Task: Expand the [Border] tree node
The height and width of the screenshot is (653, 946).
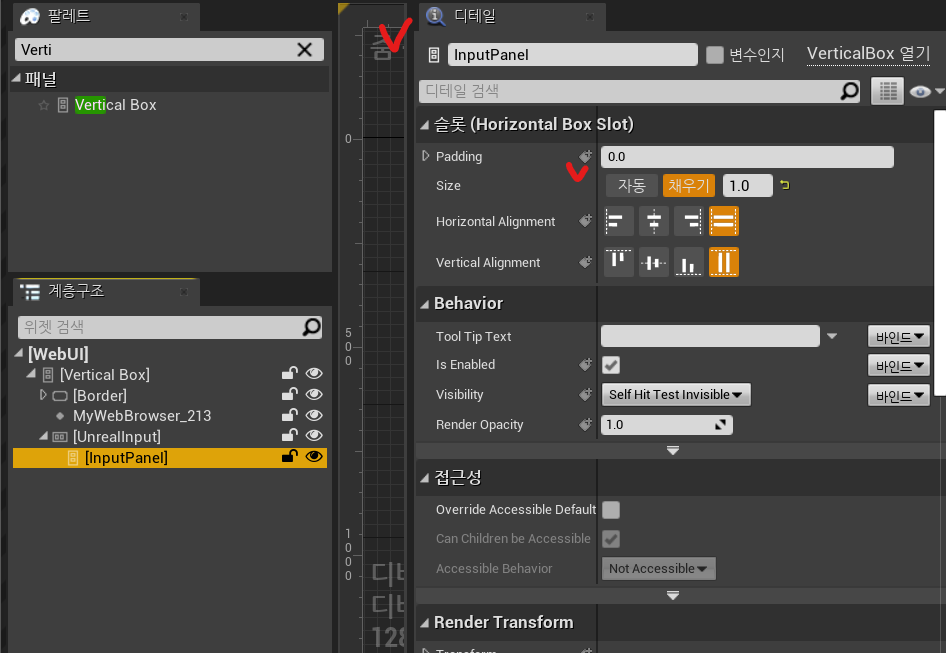Action: point(43,395)
